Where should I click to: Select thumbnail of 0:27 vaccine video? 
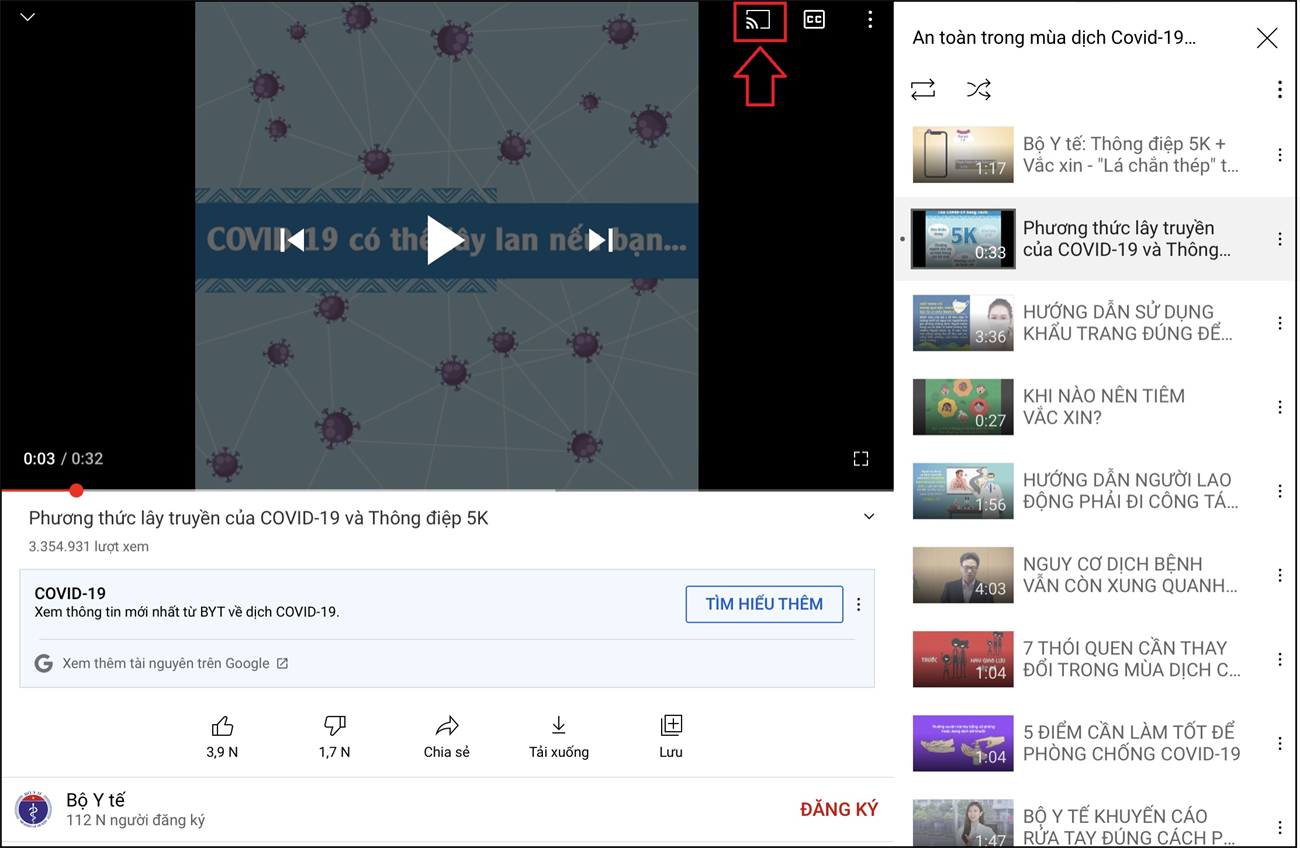(963, 407)
